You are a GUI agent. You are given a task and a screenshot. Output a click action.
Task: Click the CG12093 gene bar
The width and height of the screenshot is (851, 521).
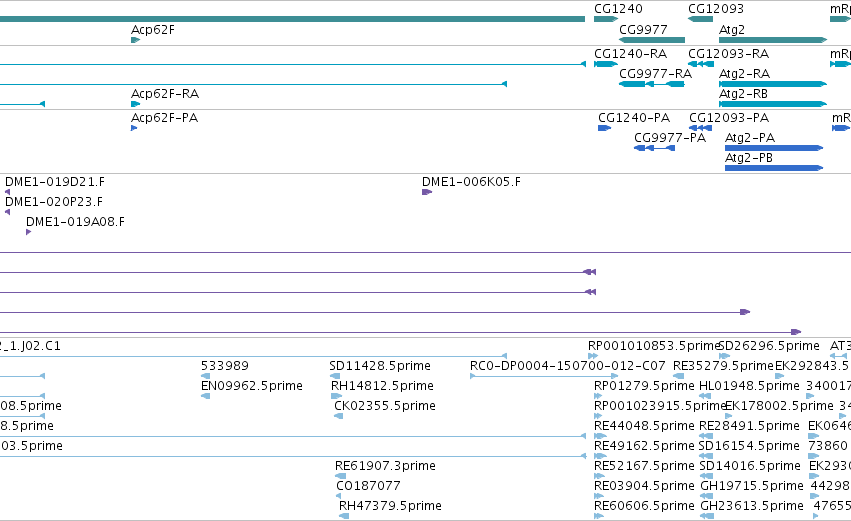pos(700,19)
